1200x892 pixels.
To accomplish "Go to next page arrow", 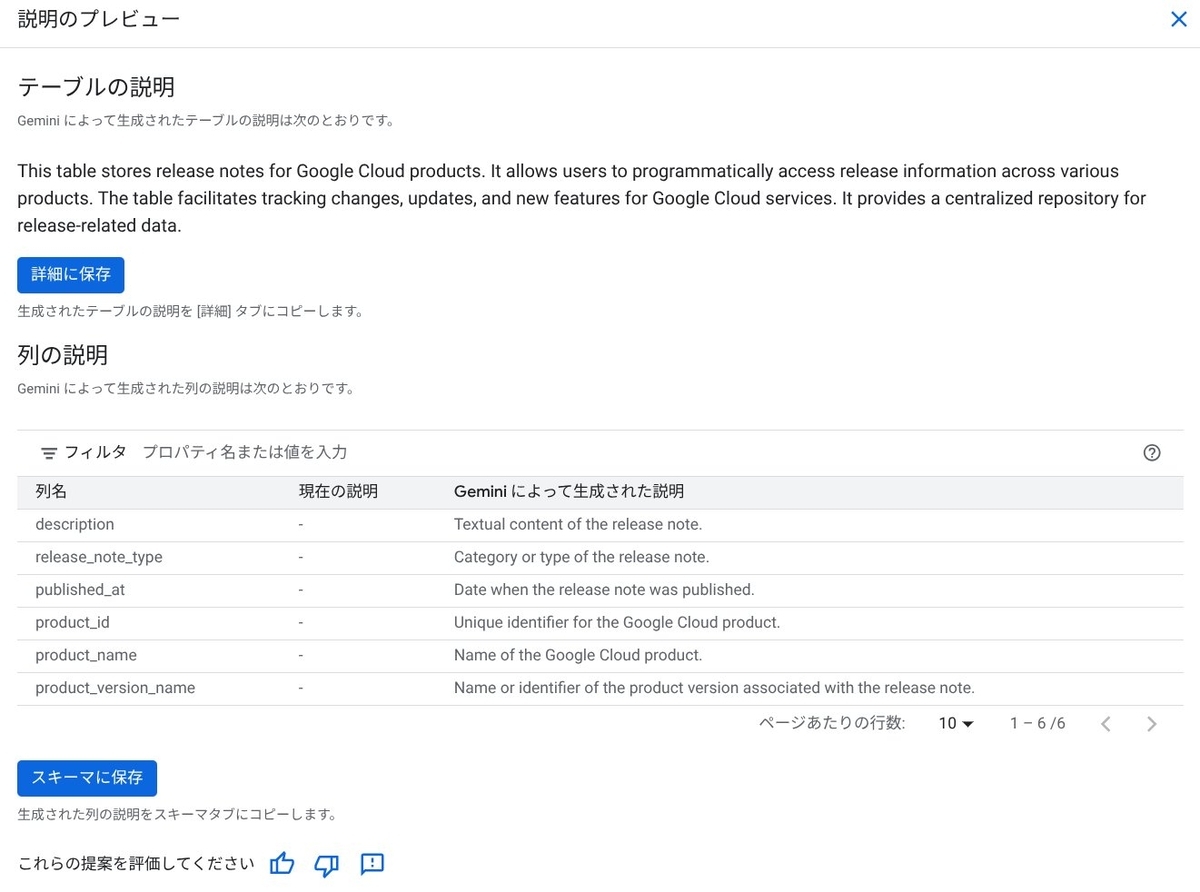I will coord(1152,724).
